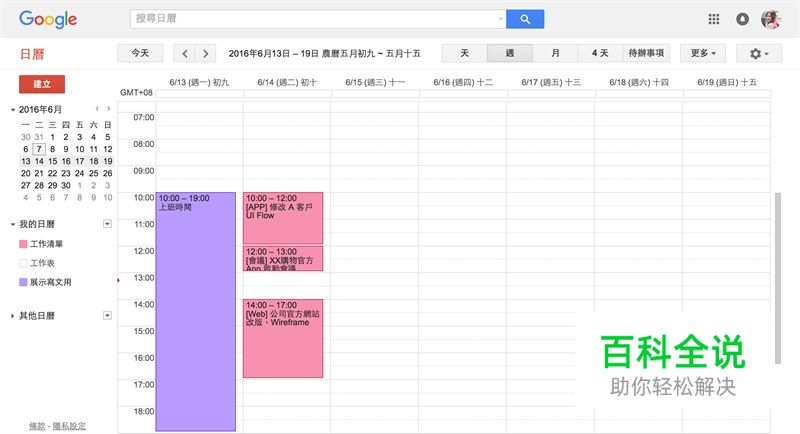Screen dimensions: 800x434
Task: Expand the 其他日曆 section
Action: [x=13, y=316]
